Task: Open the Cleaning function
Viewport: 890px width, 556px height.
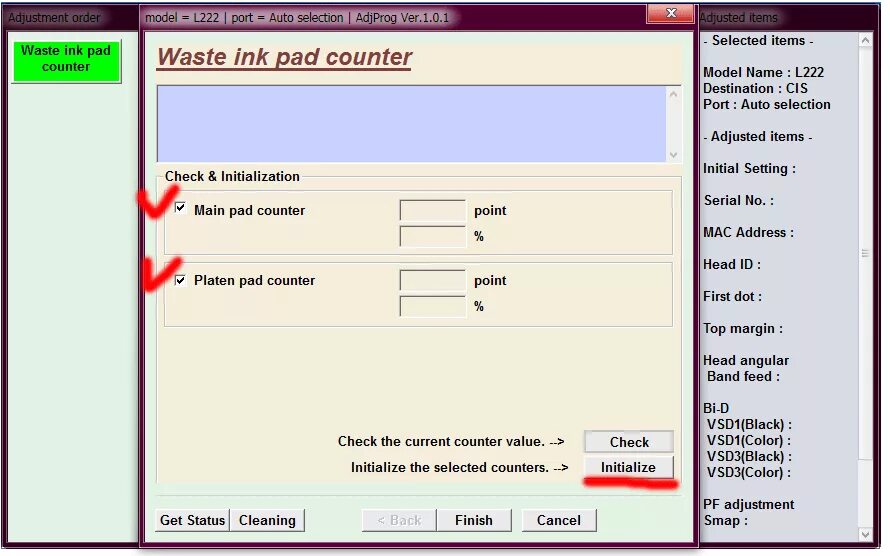Action: [267, 520]
